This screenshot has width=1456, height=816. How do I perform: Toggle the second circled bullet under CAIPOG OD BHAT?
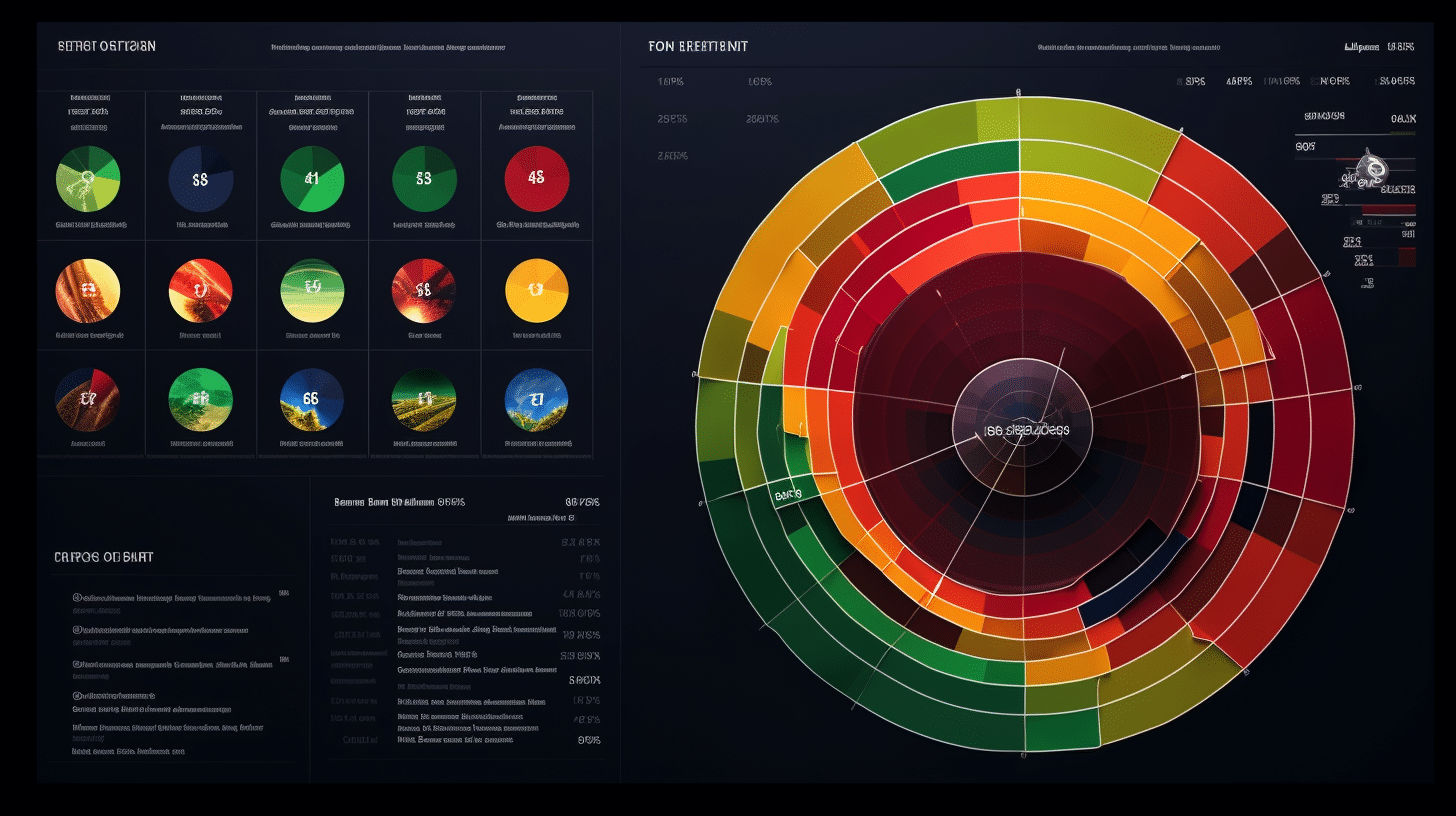tap(77, 631)
